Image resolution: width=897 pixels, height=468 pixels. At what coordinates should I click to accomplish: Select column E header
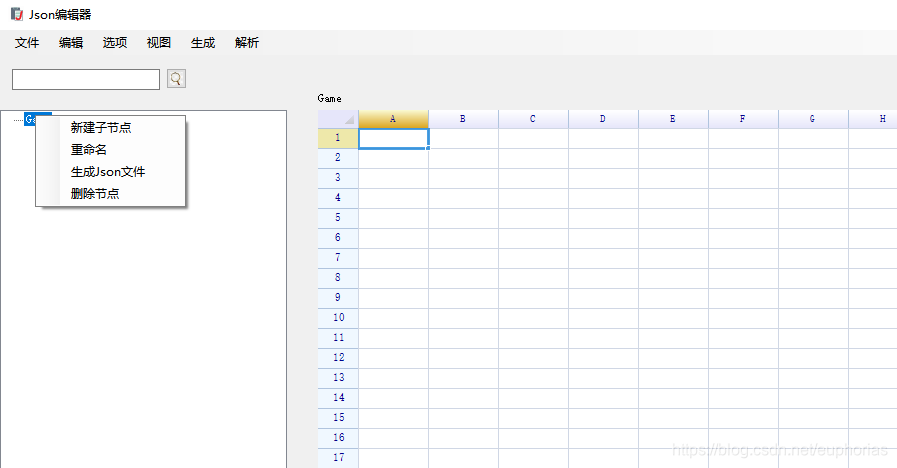point(673,119)
